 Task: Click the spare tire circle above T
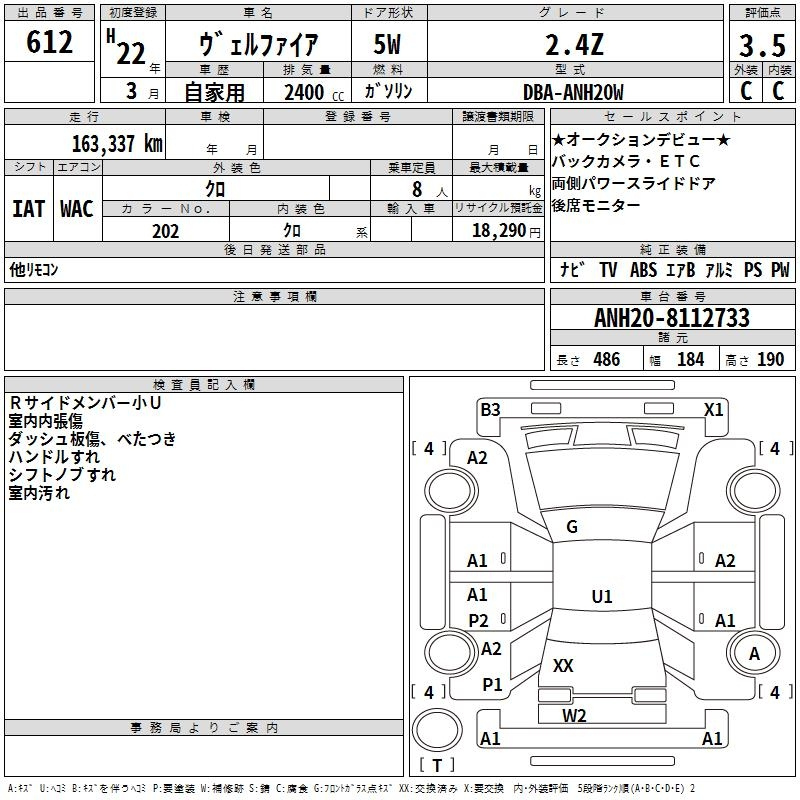[x=437, y=730]
